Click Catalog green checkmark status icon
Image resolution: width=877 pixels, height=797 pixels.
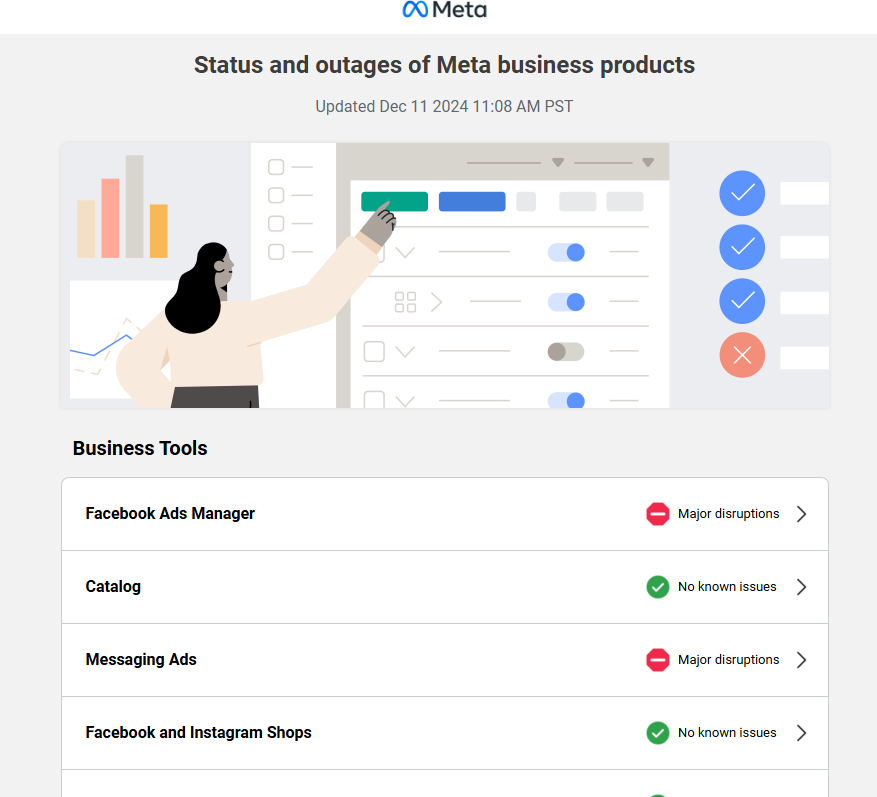point(657,587)
